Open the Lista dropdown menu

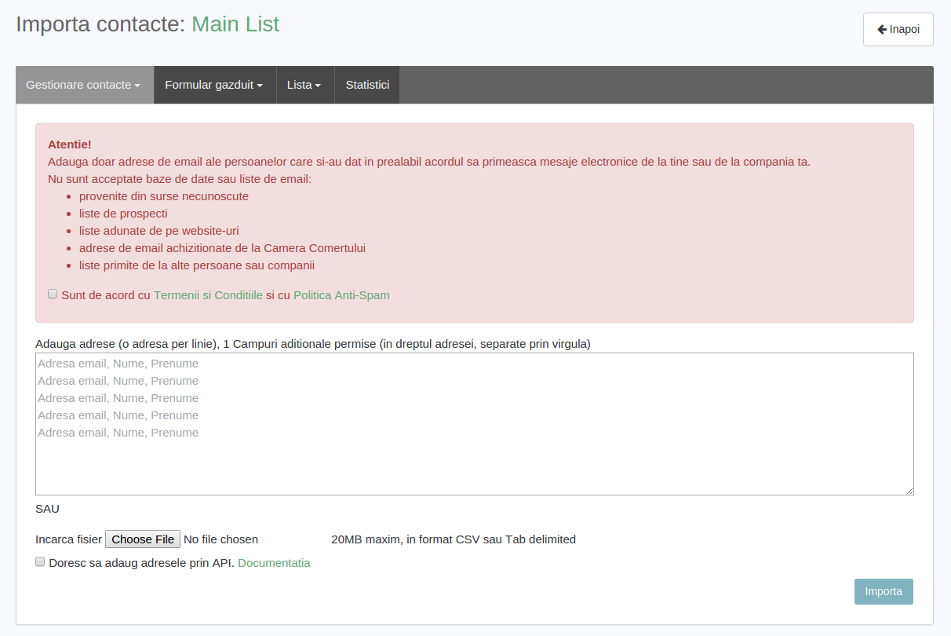coord(304,85)
